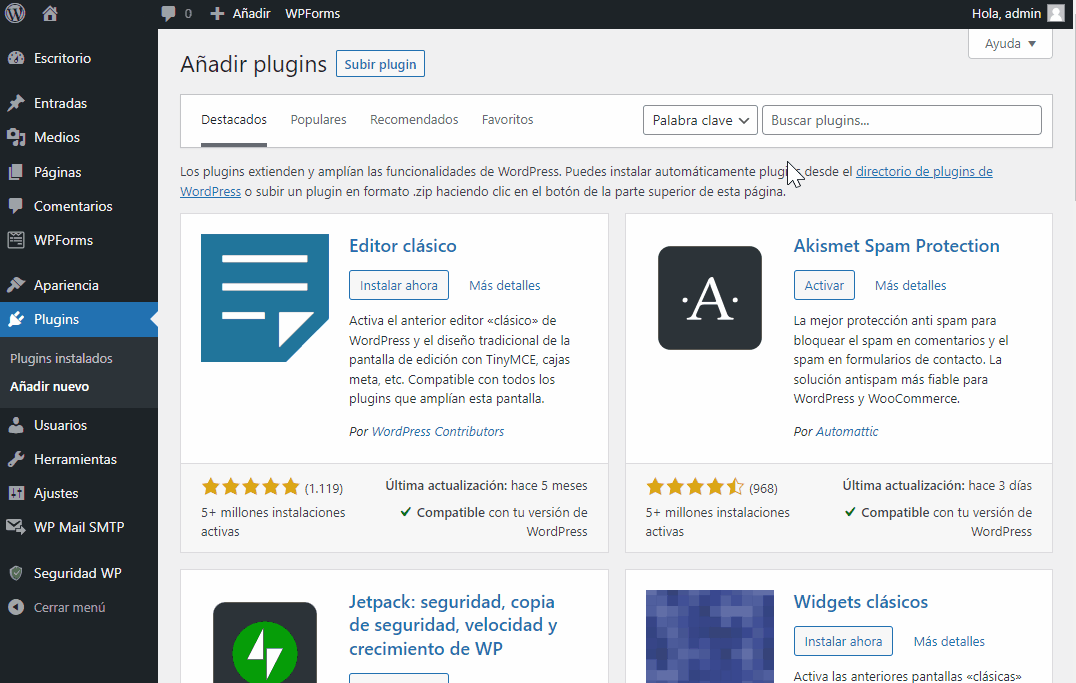The width and height of the screenshot is (1076, 683).
Task: Switch to the Recomendados tab
Action: pos(414,120)
